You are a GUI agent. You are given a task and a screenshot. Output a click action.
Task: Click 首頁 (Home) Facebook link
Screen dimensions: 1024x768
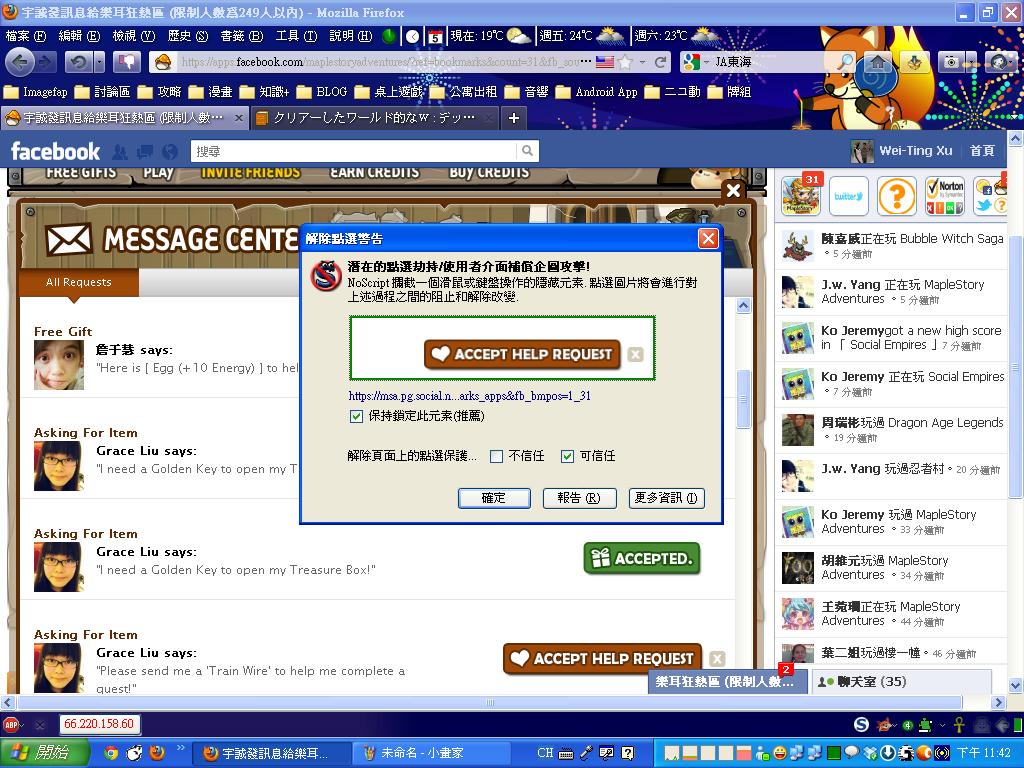pos(982,151)
